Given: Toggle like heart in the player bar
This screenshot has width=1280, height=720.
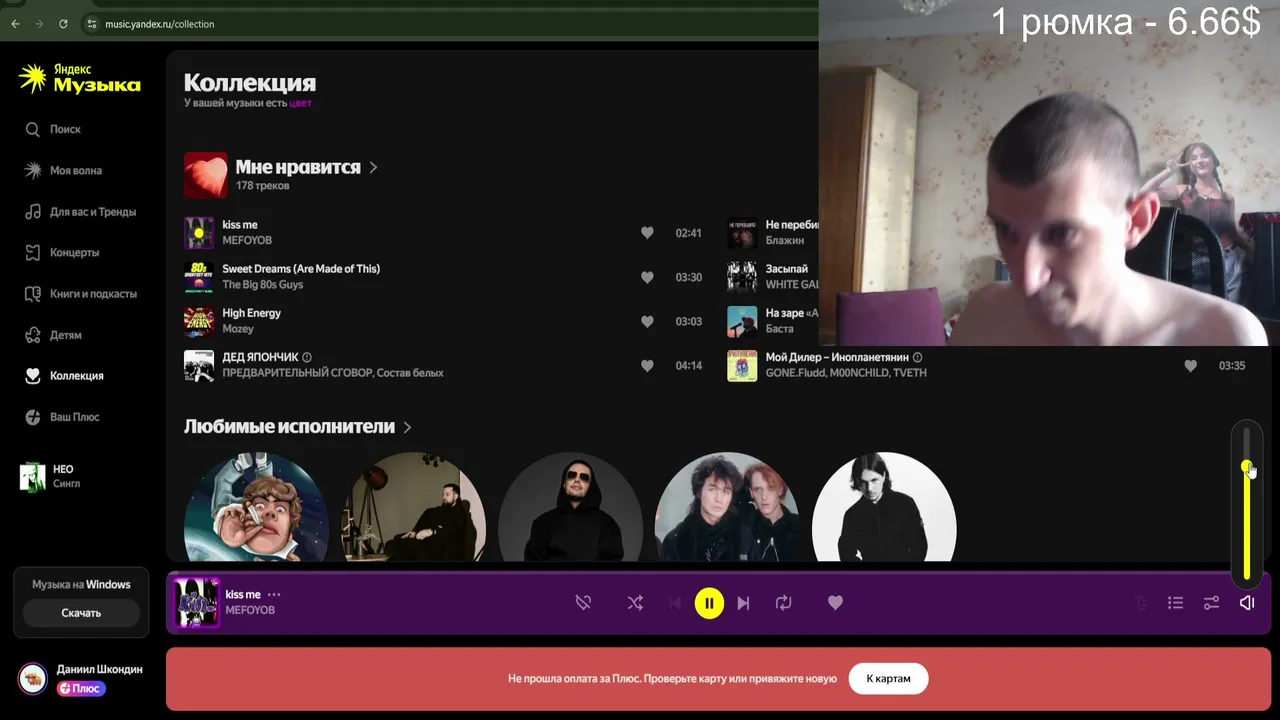Looking at the screenshot, I should tap(835, 602).
